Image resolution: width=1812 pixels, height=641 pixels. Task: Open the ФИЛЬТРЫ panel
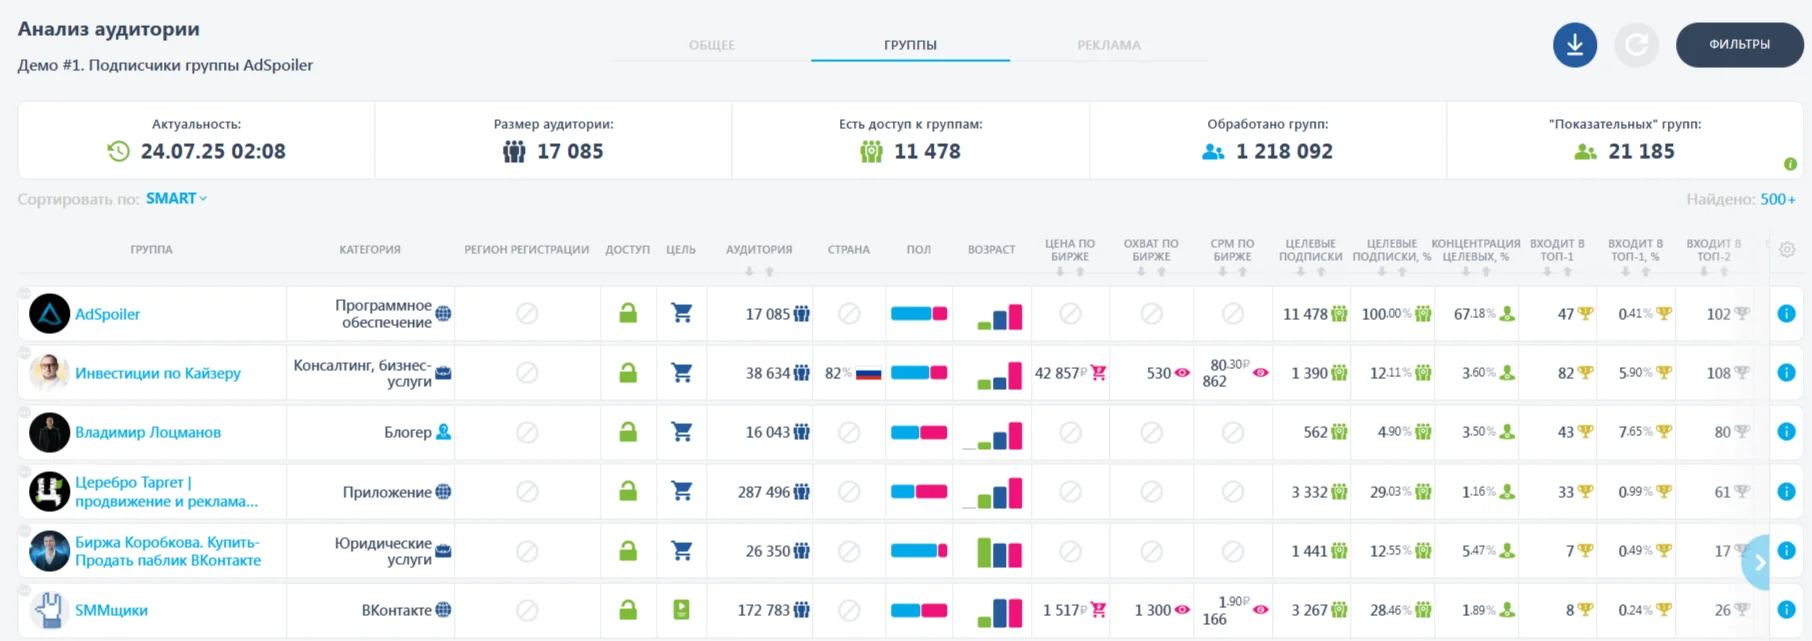1739,45
